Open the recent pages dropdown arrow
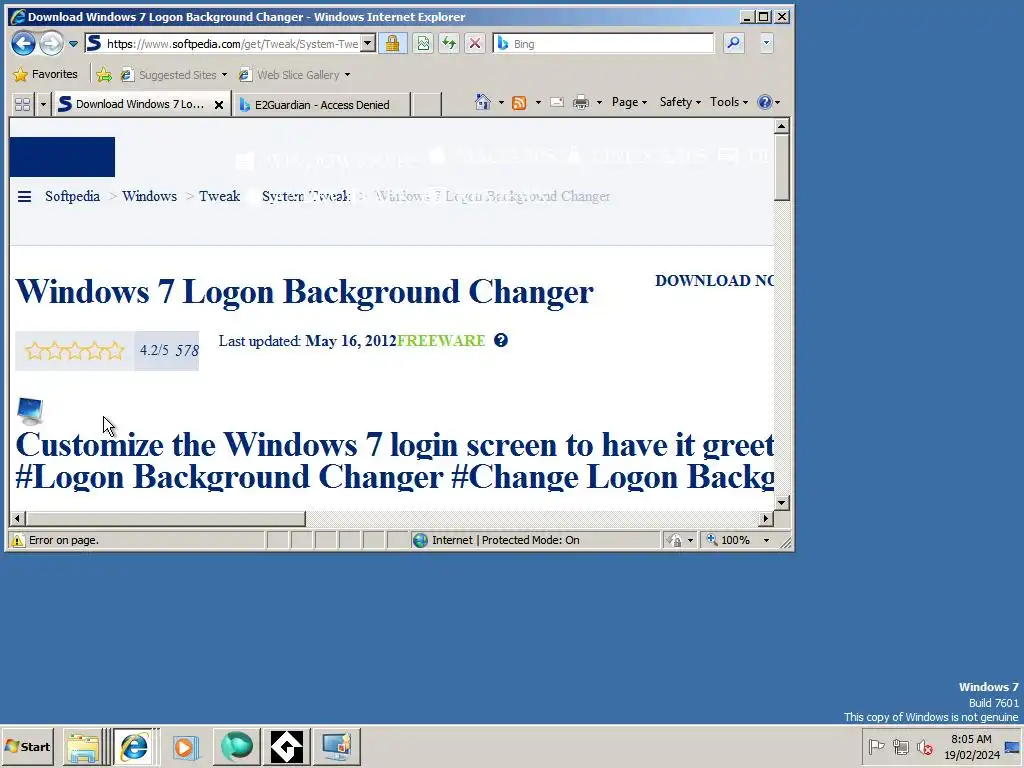Image resolution: width=1024 pixels, height=768 pixels. [x=73, y=44]
